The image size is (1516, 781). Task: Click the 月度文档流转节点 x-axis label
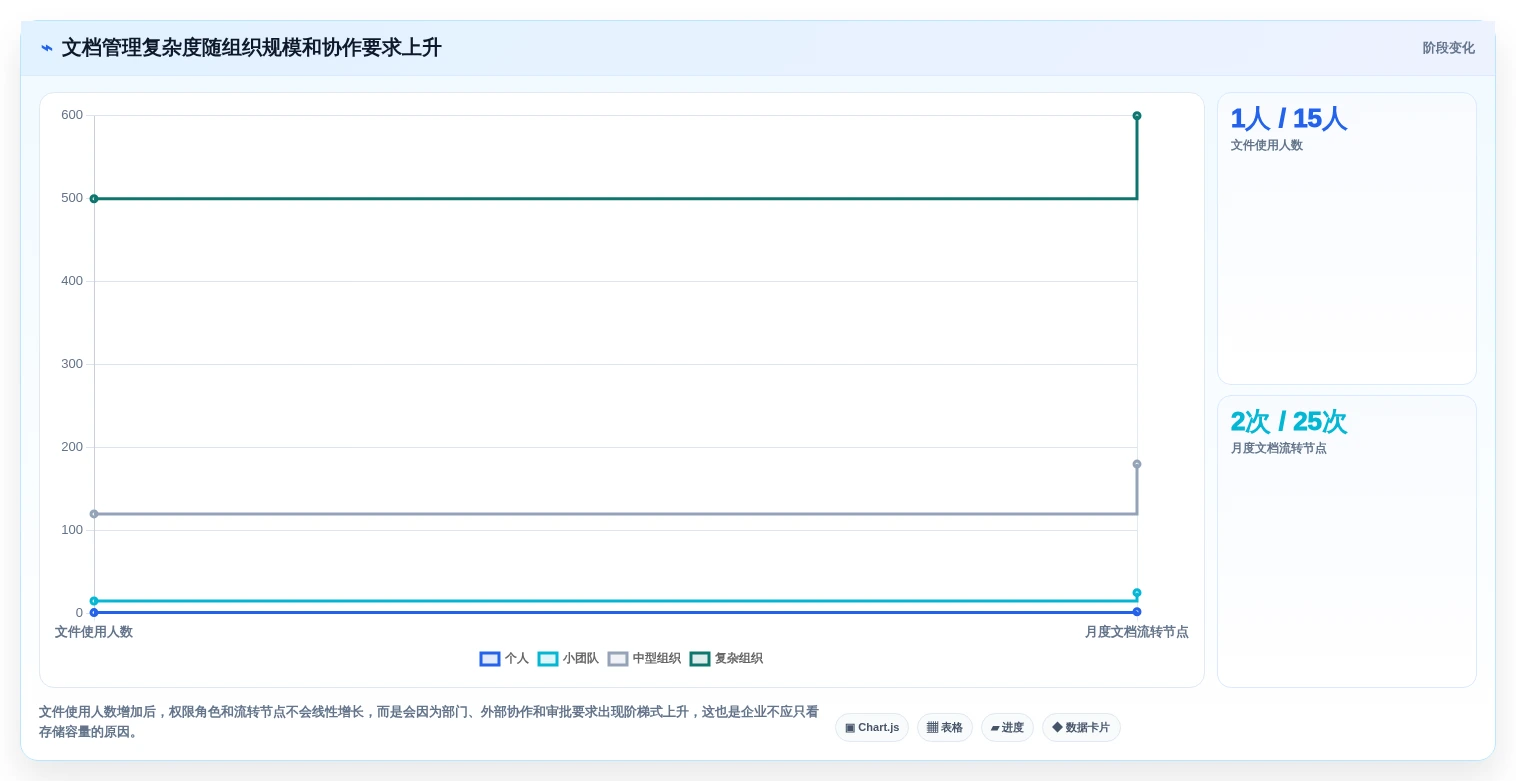pos(1137,632)
